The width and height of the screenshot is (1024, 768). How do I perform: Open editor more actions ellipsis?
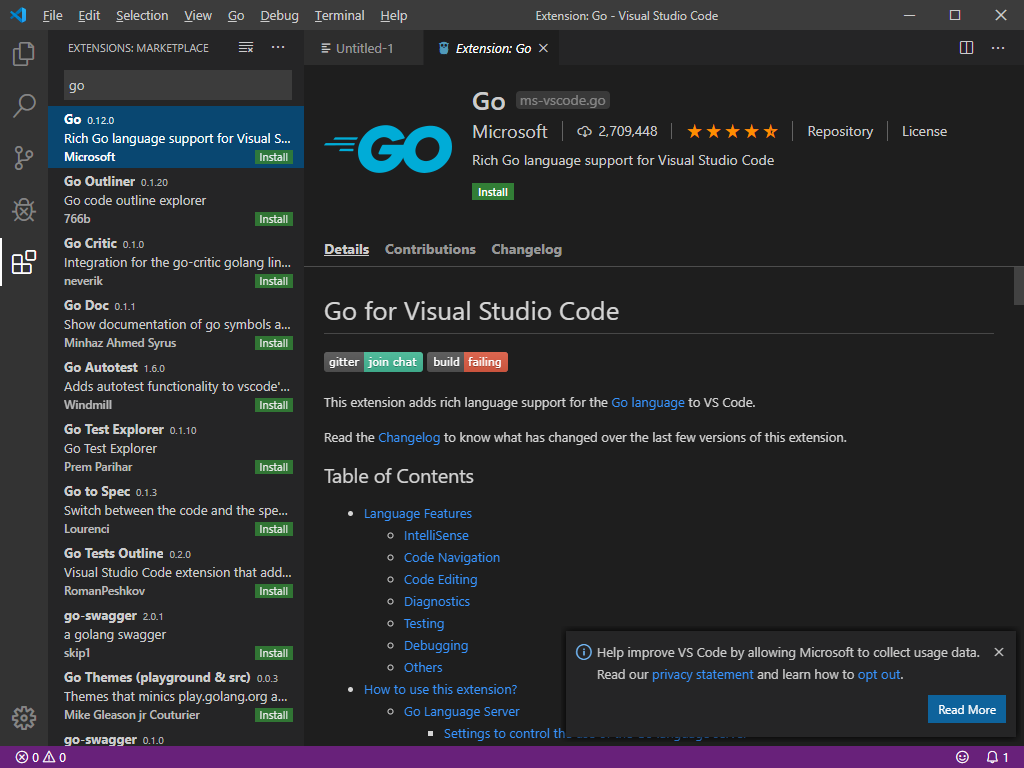(x=998, y=48)
